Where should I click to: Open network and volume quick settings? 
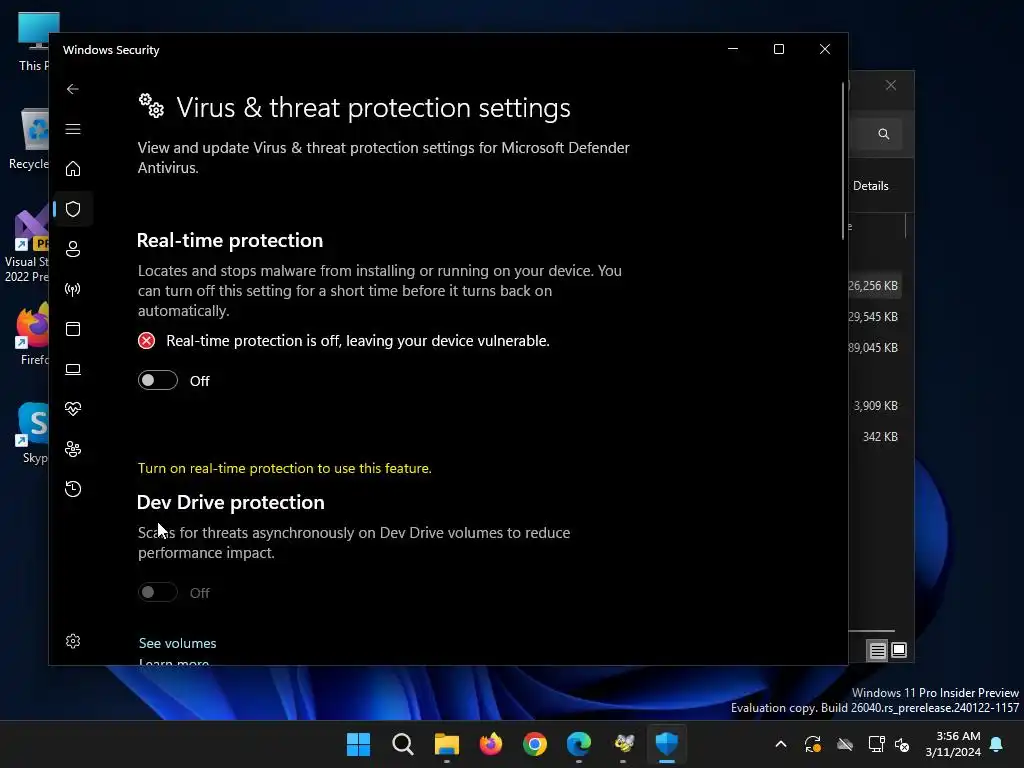click(889, 744)
